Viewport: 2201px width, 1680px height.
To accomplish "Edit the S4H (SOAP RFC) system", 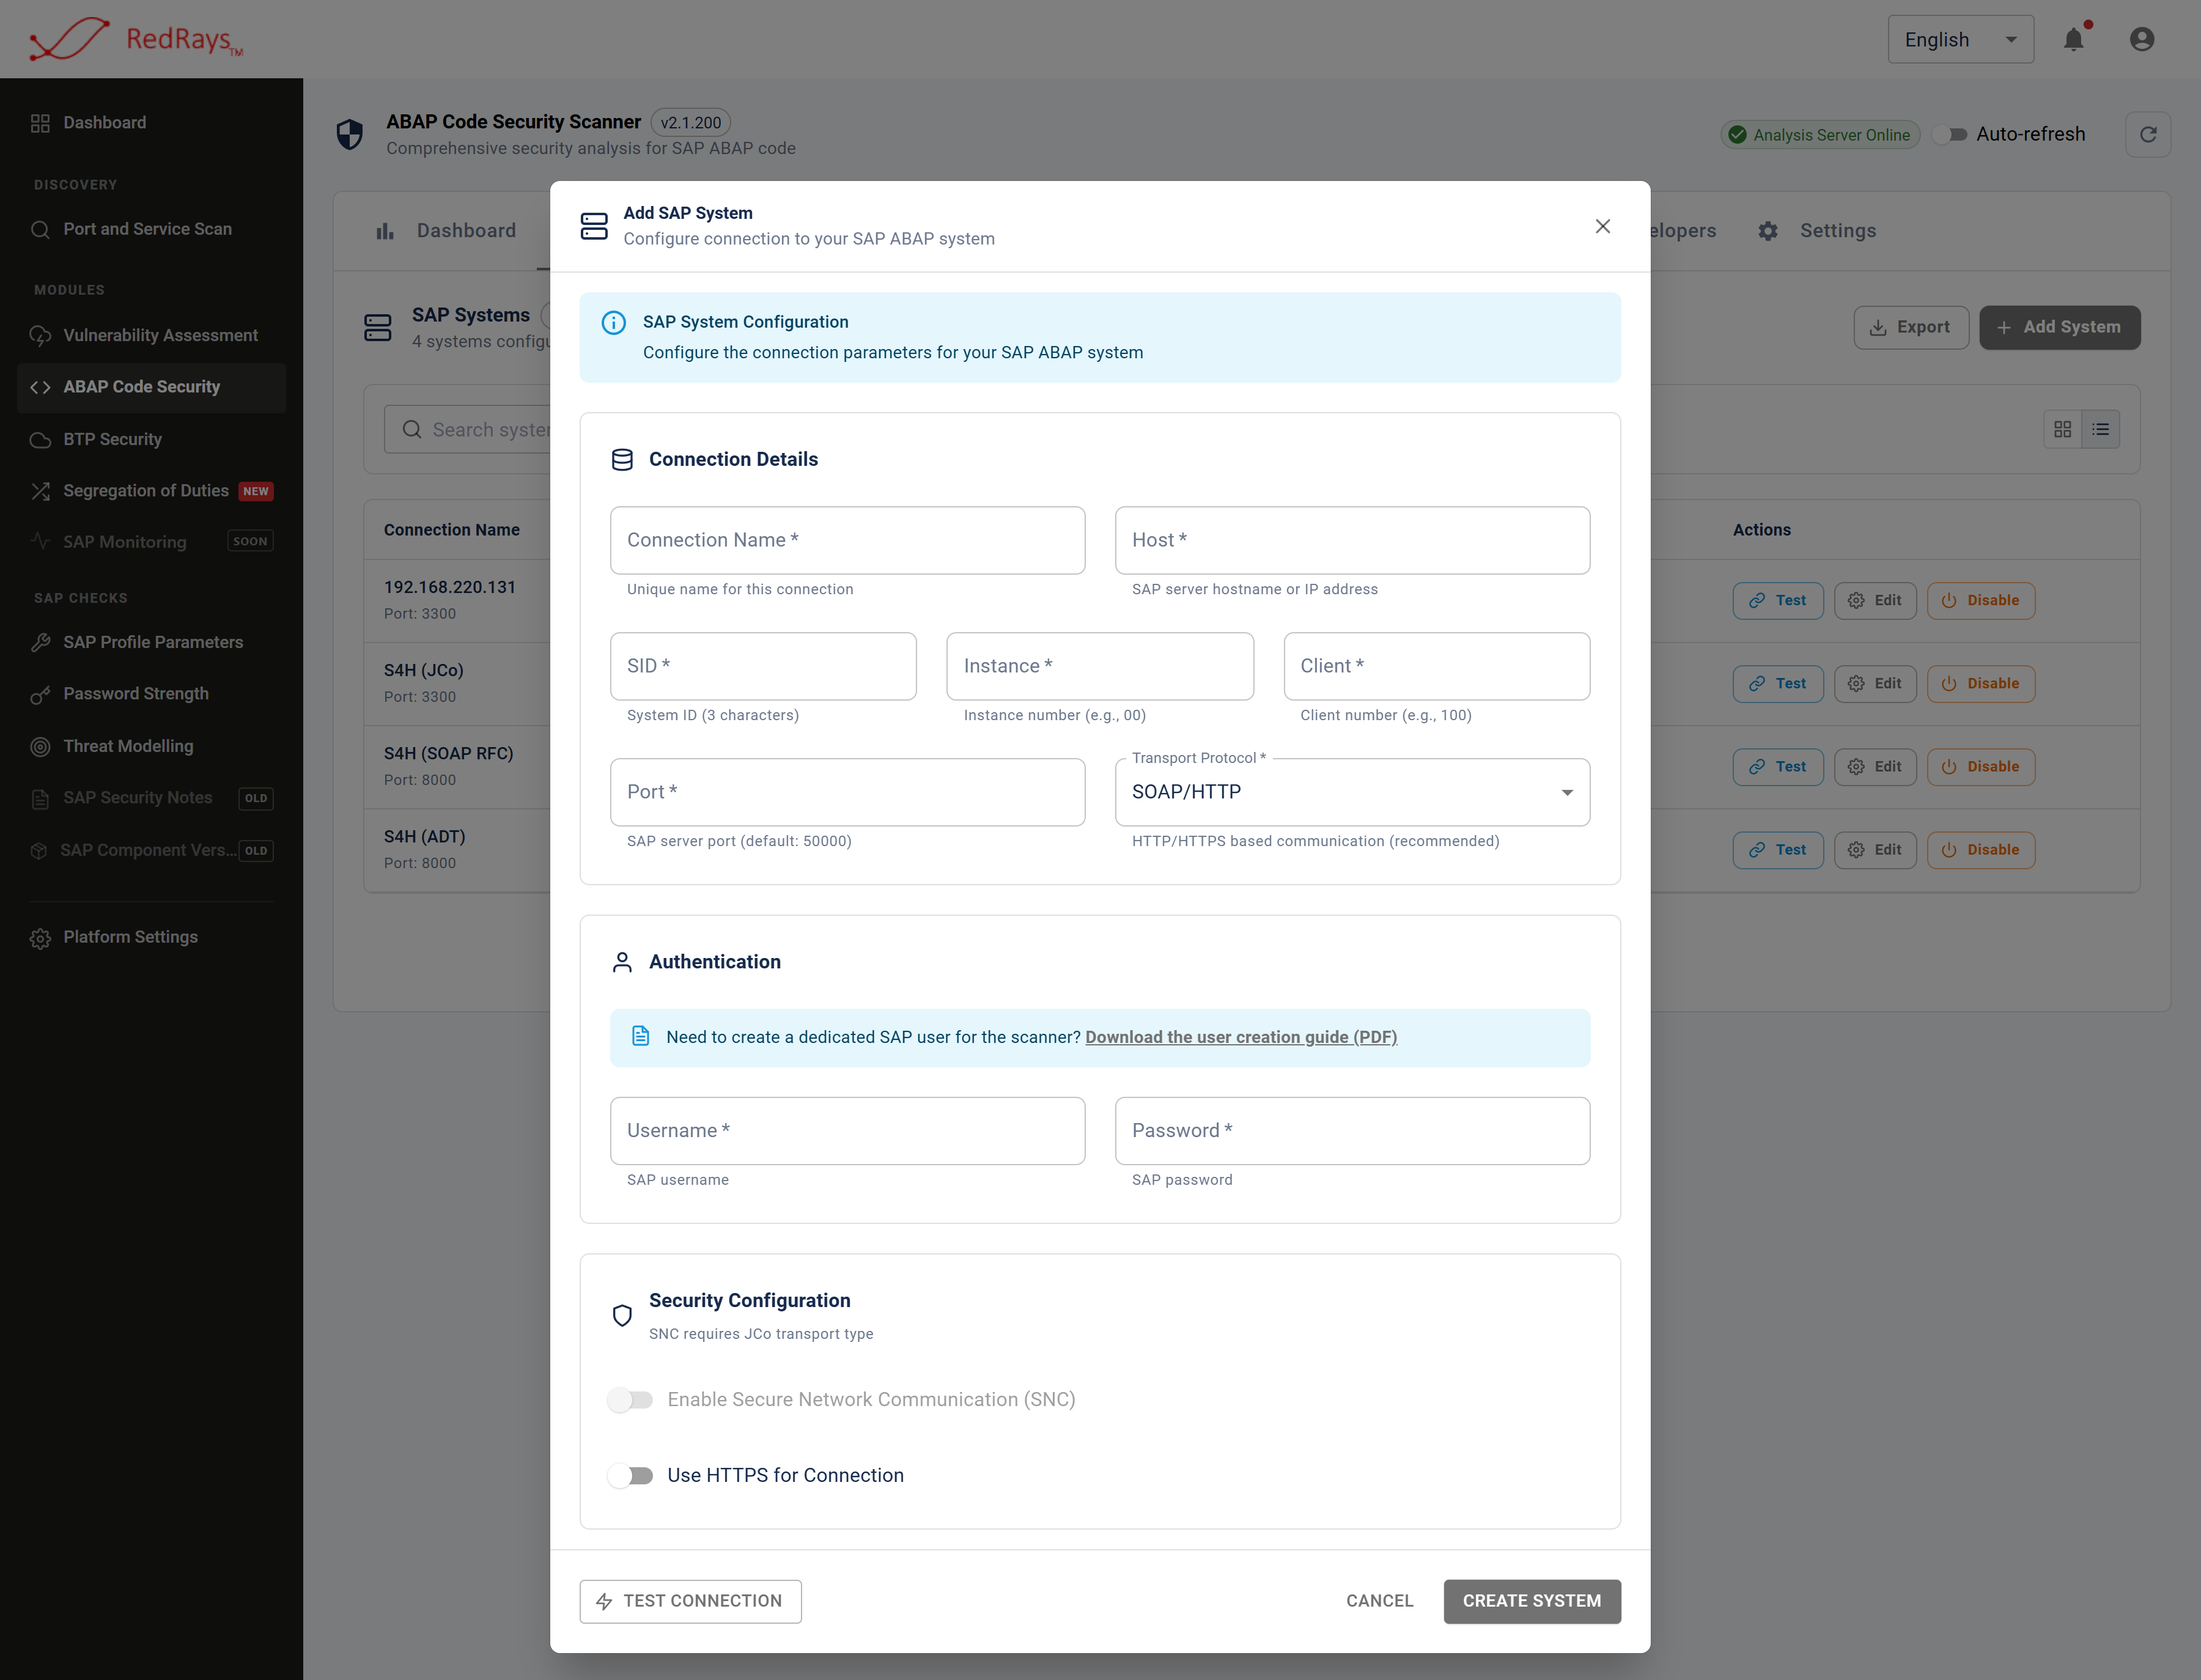I will (x=1875, y=766).
